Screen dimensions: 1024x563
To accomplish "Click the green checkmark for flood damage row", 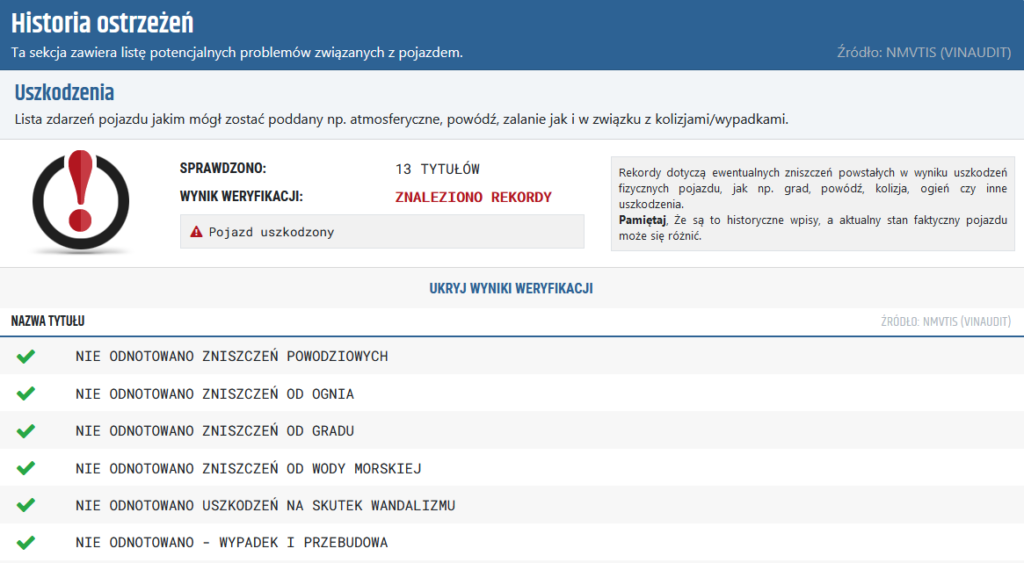I will [26, 356].
